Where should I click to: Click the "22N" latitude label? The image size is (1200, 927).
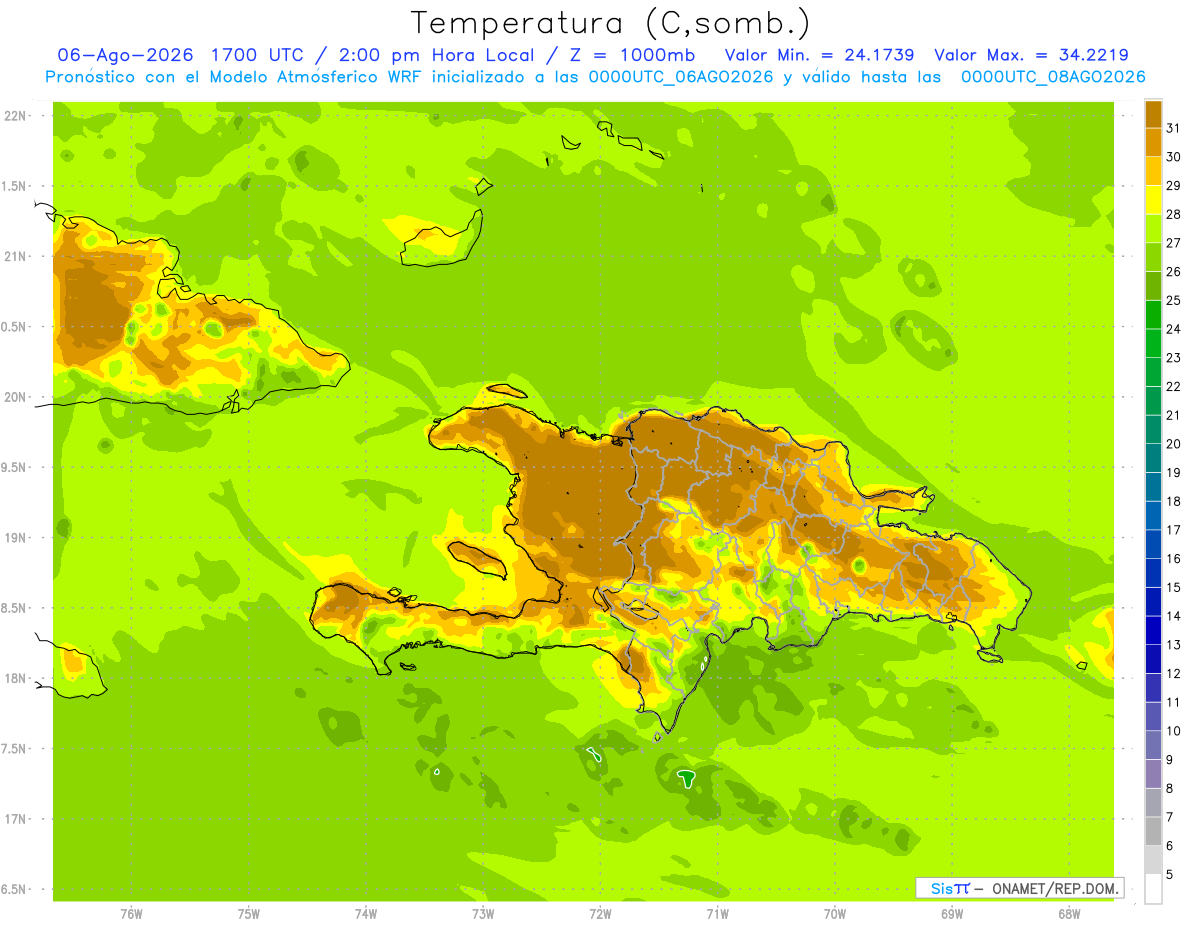click(x=14, y=116)
